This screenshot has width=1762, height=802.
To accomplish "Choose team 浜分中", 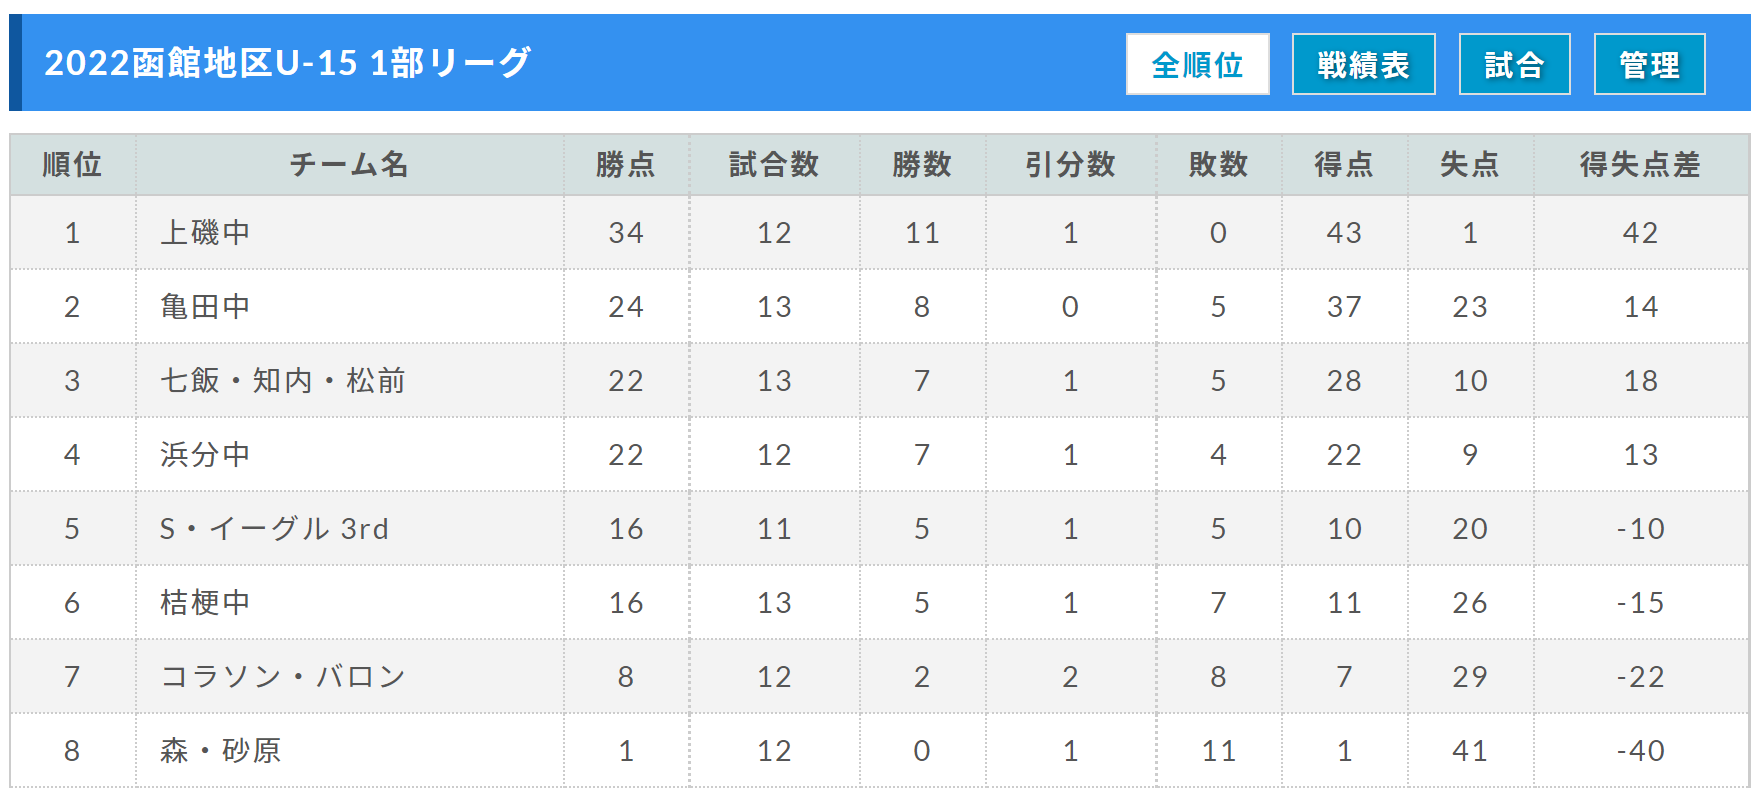I will pos(205,454).
